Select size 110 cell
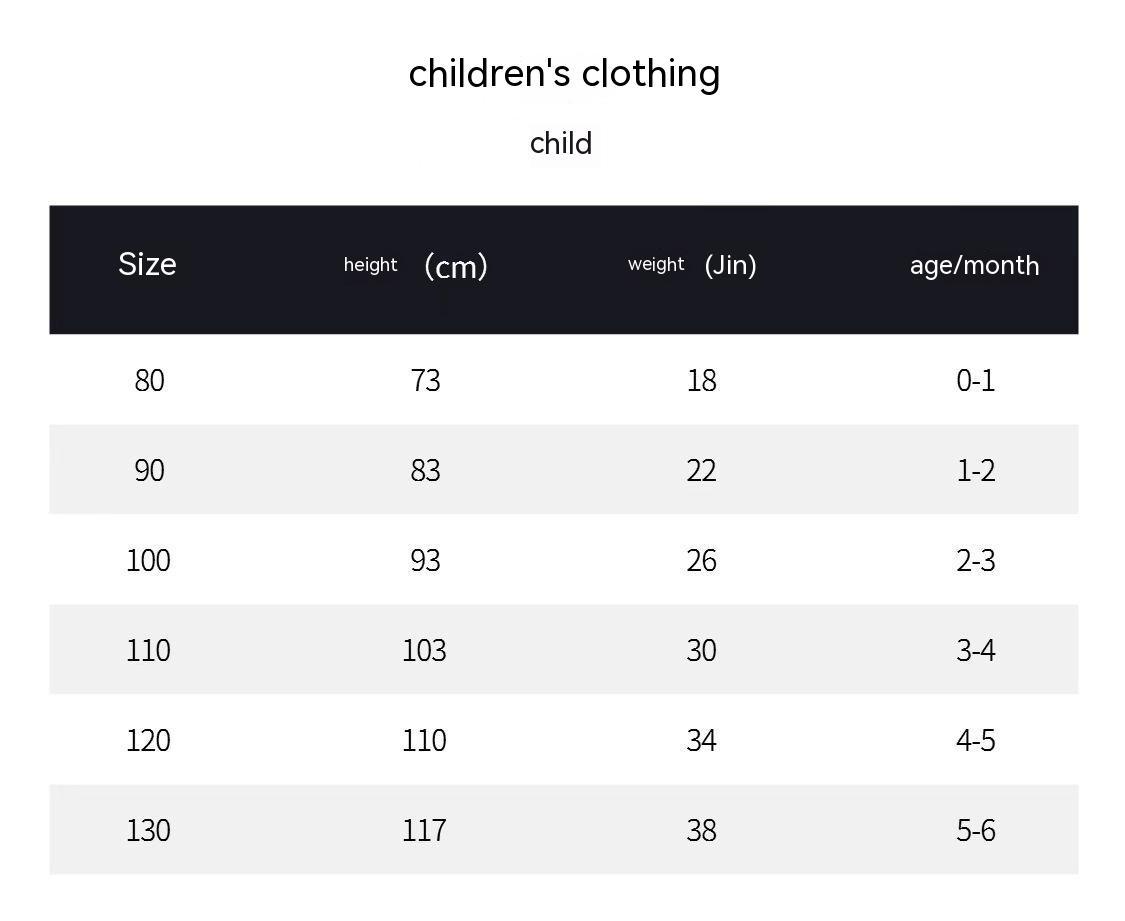Image resolution: width=1125 pixels, height=921 pixels. pos(148,650)
